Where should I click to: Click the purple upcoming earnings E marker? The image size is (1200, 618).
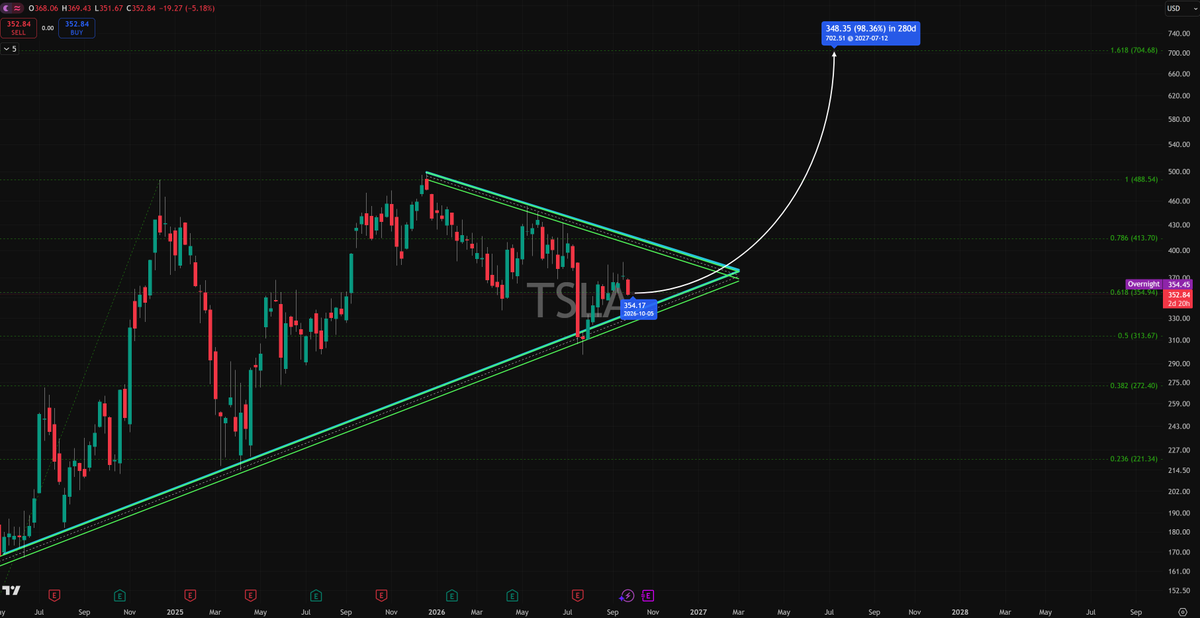[648, 594]
